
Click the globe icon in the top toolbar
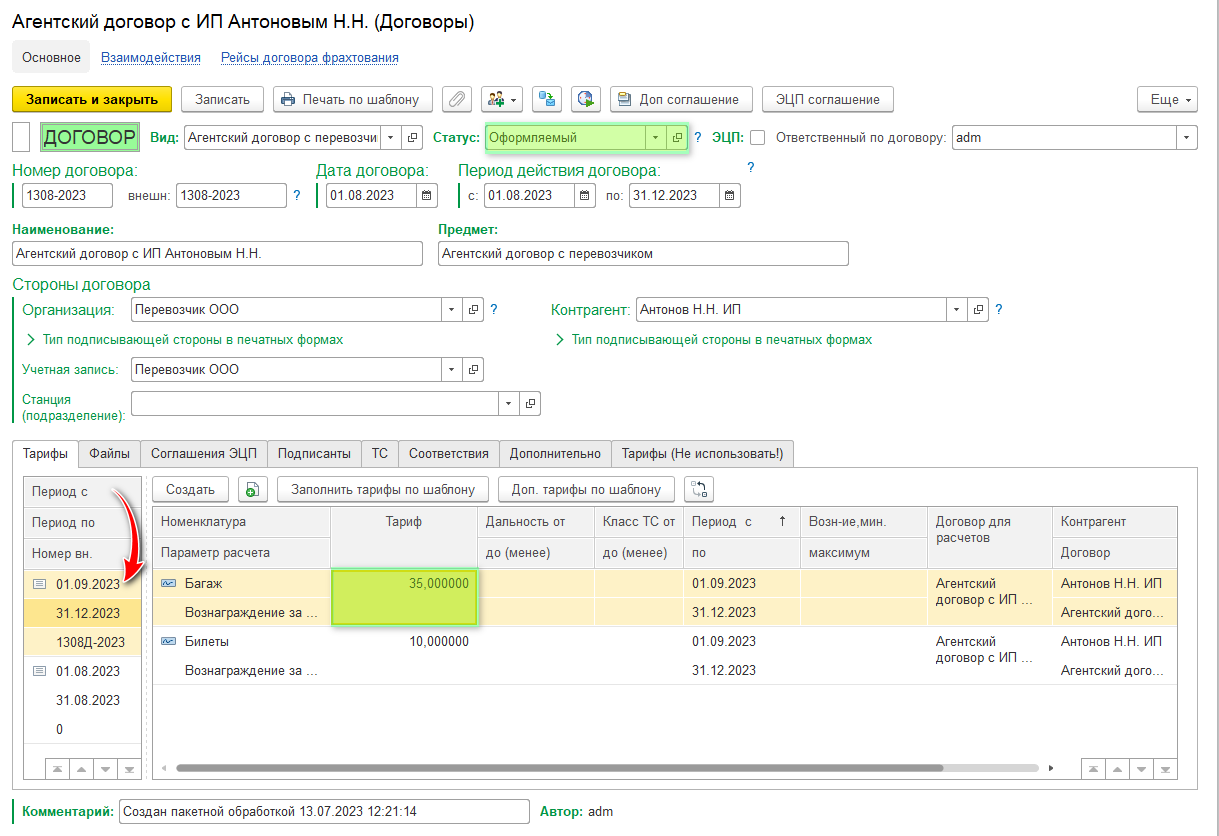click(586, 99)
